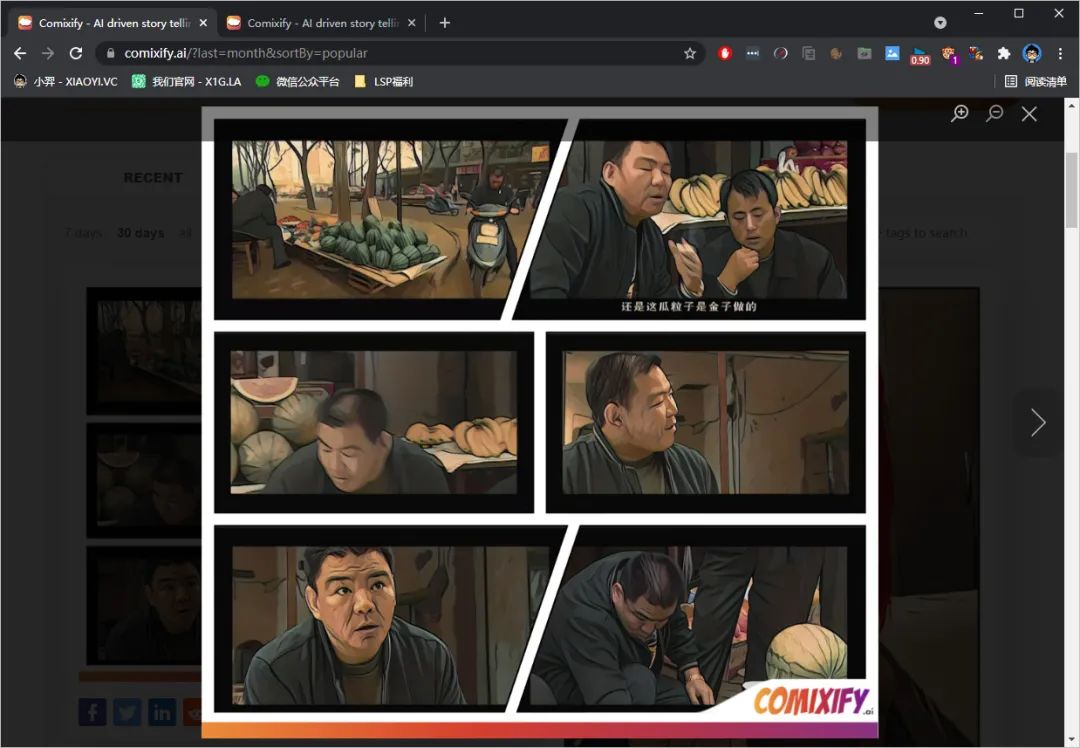Open the LSP福利 bookmark folder
1080x748 pixels.
[384, 81]
